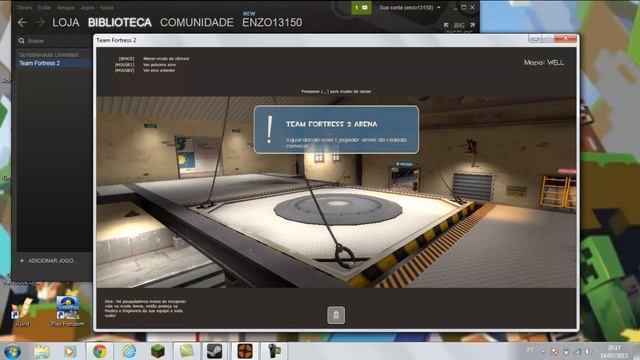
Task: Click the TEAM FORTRESS 2 ARENA heading
Action: [x=331, y=124]
